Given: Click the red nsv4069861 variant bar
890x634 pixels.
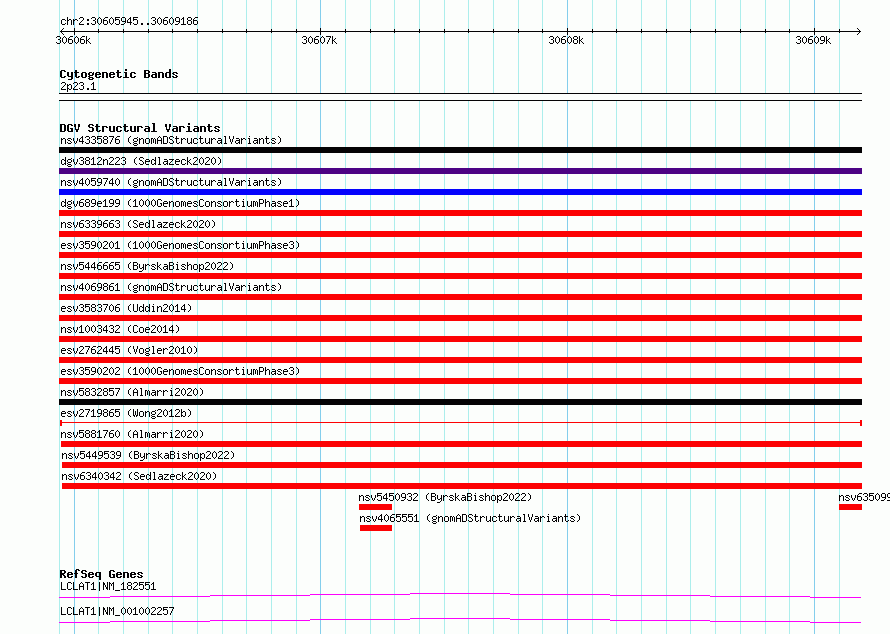Looking at the screenshot, I should (460, 297).
